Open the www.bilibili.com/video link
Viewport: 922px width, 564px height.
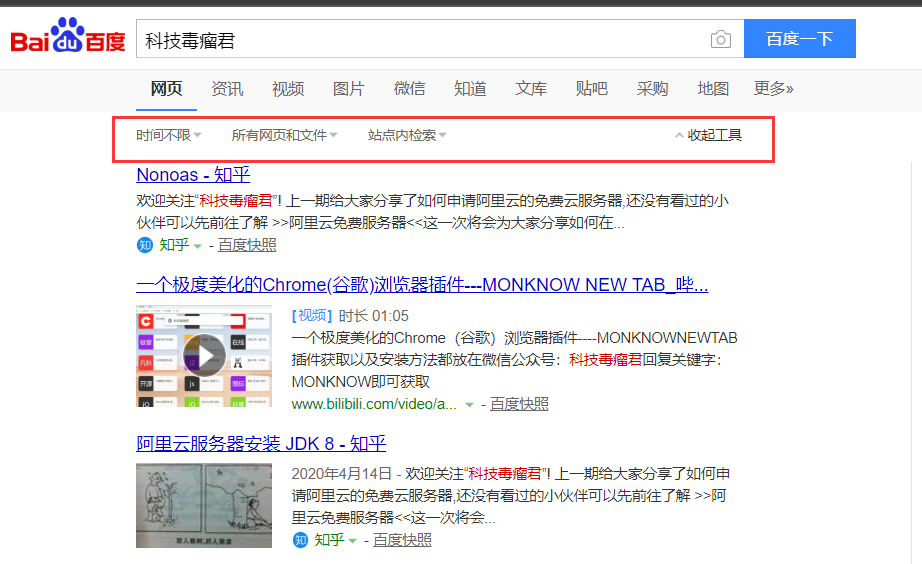(374, 404)
